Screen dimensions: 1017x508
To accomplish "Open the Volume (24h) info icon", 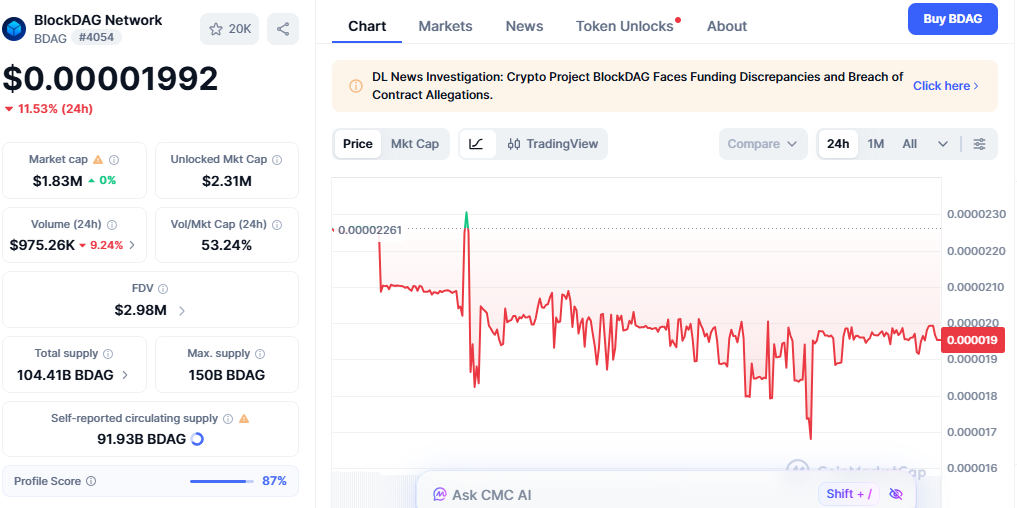I will click(112, 224).
